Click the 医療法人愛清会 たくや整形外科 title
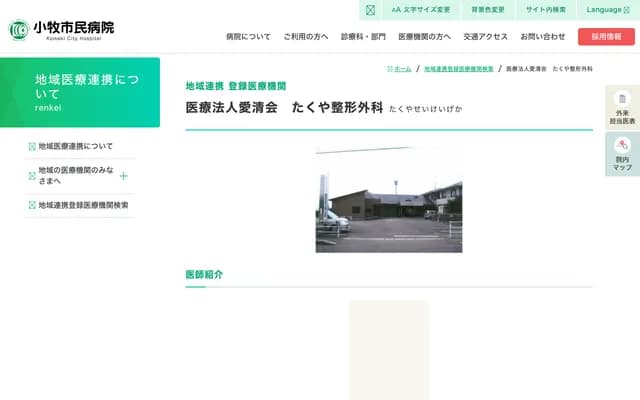Screen dimensions: 640x400 (284, 108)
